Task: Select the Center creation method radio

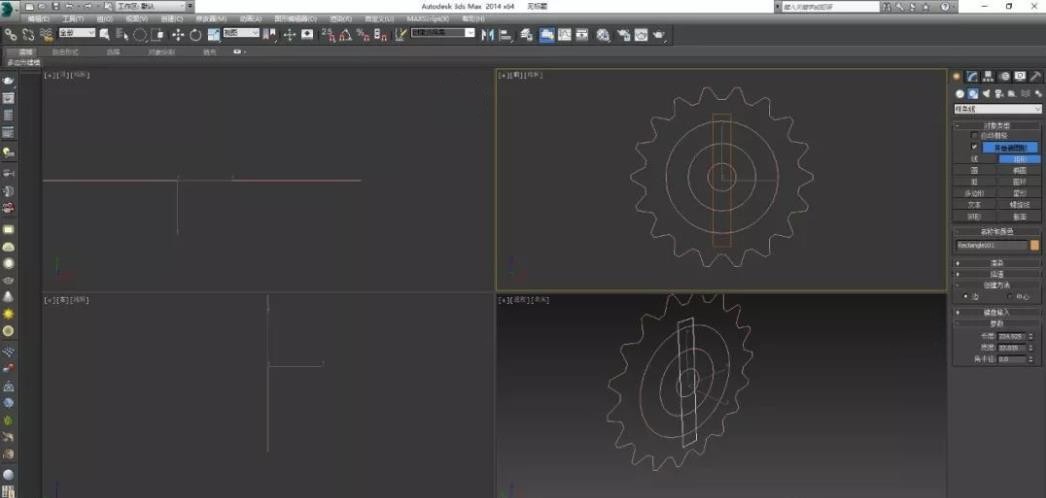Action: pyautogui.click(x=1005, y=297)
